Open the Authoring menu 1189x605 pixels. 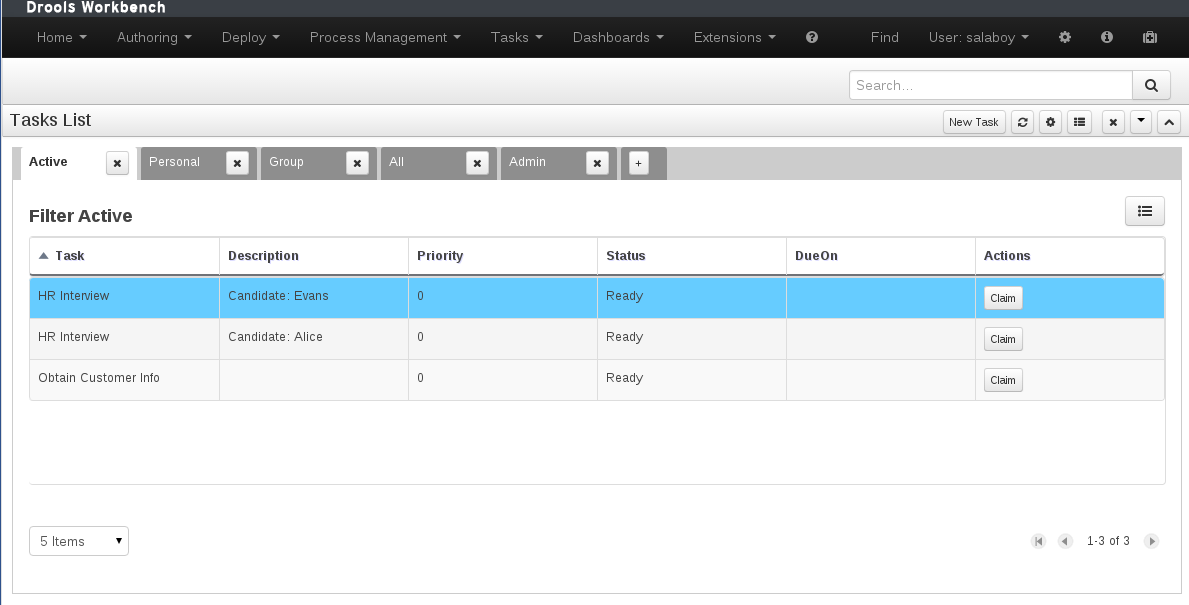tap(154, 37)
